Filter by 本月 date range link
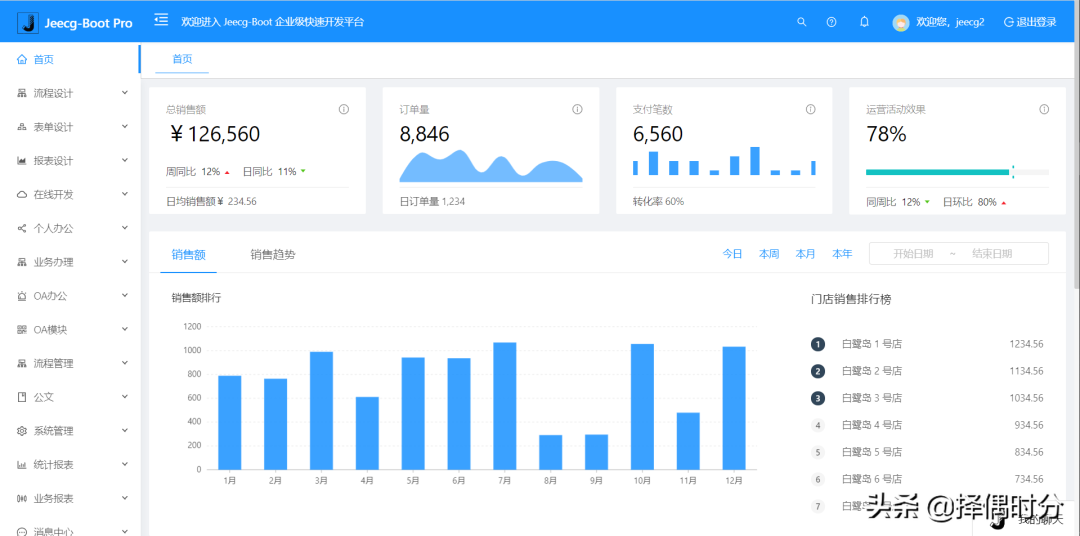This screenshot has width=1080, height=536. pyautogui.click(x=805, y=254)
